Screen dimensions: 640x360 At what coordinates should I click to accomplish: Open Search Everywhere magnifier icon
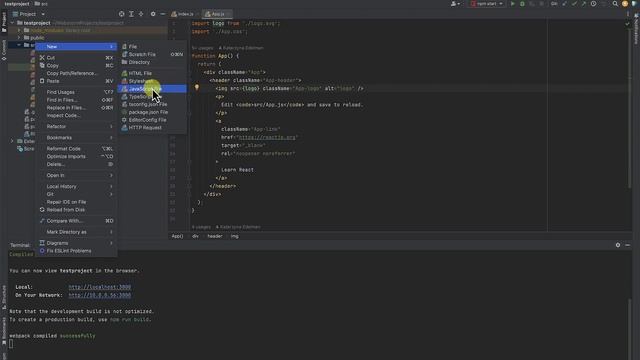pyautogui.click(x=615, y=4)
